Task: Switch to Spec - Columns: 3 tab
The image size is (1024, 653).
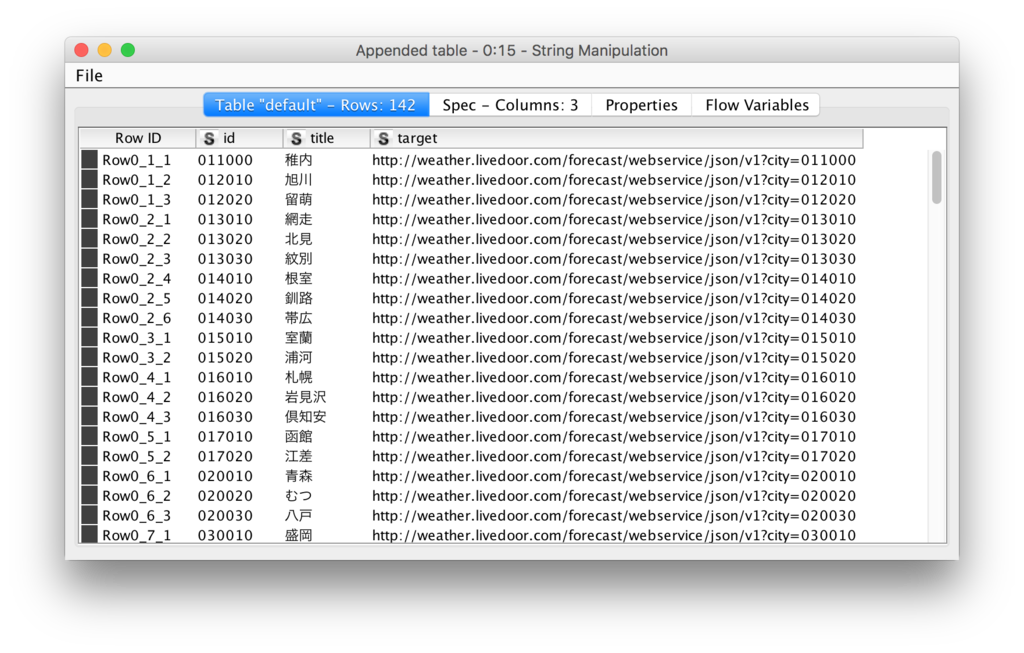Action: pos(510,105)
